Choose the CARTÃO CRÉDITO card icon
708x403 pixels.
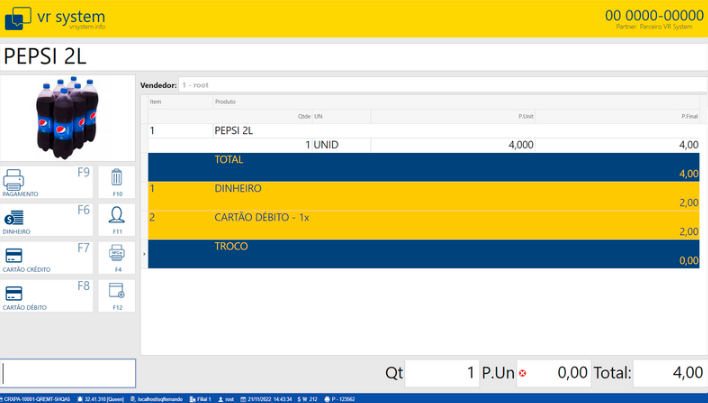pos(14,255)
